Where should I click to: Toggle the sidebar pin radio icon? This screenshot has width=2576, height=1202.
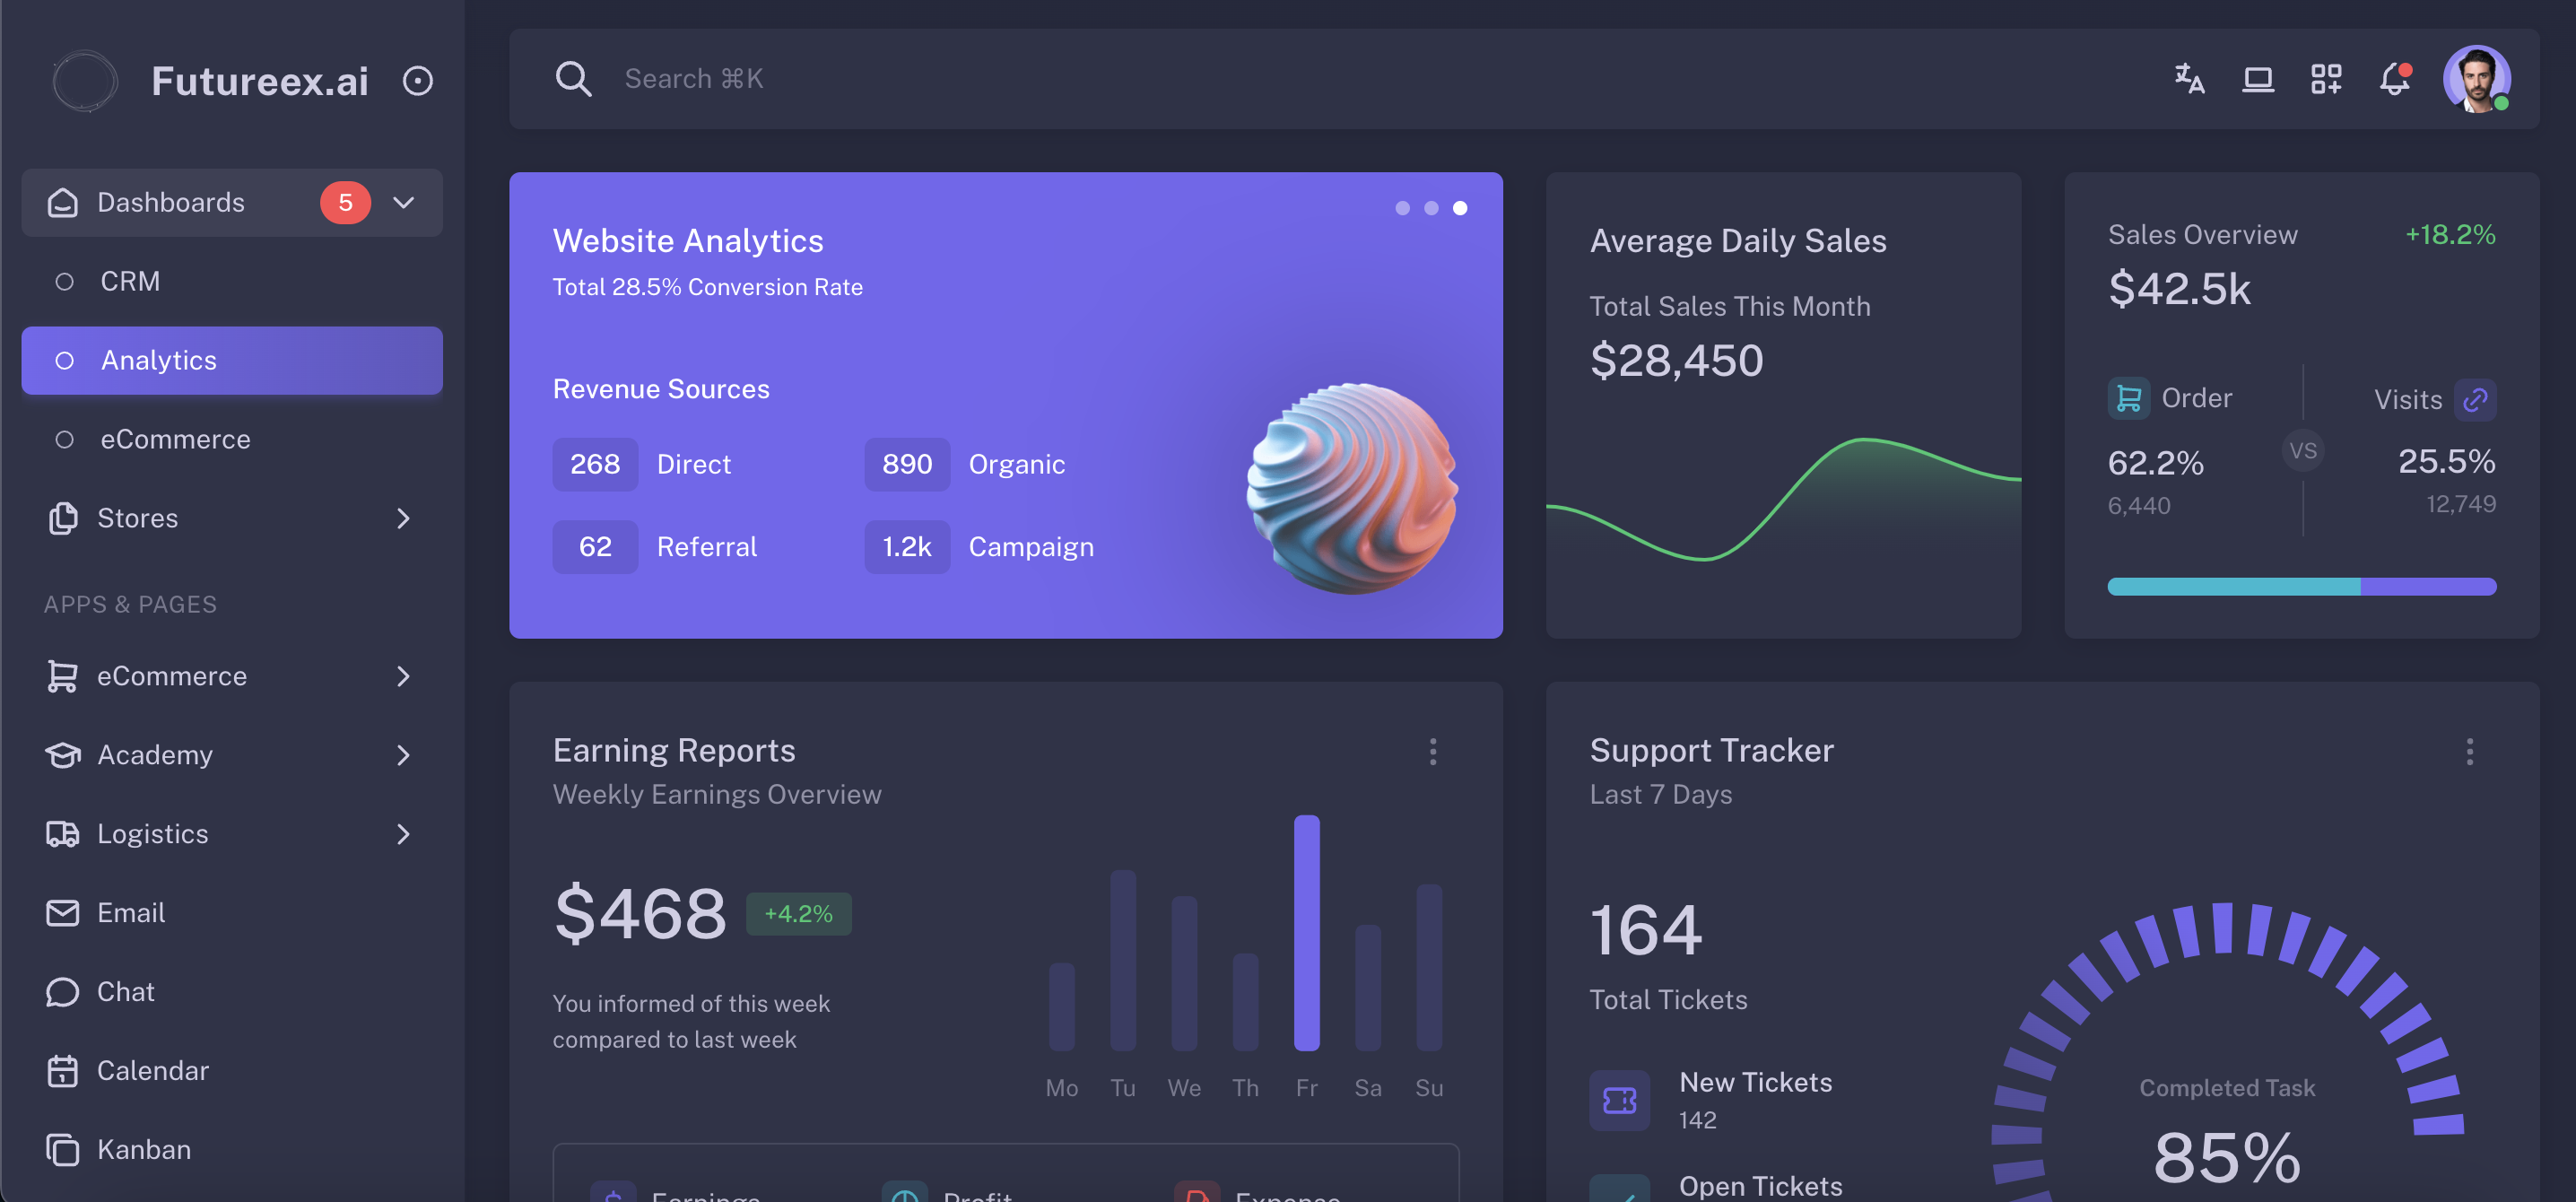[417, 80]
